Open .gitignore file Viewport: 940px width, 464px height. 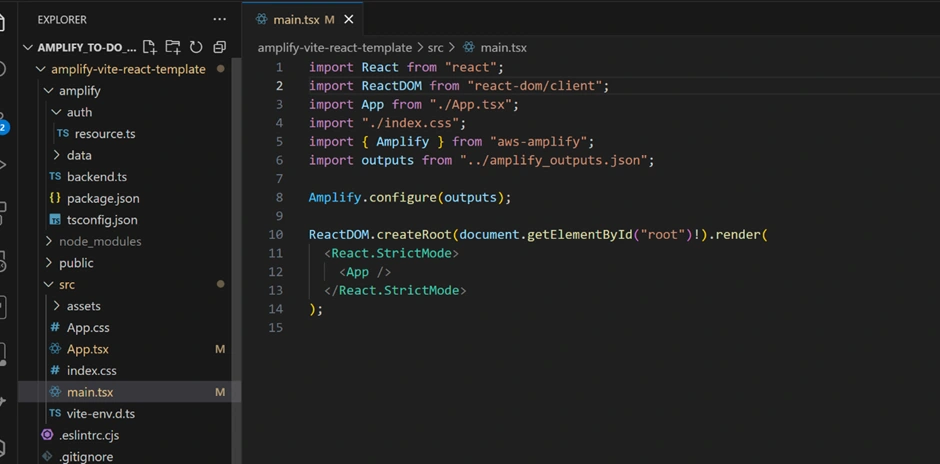86,457
